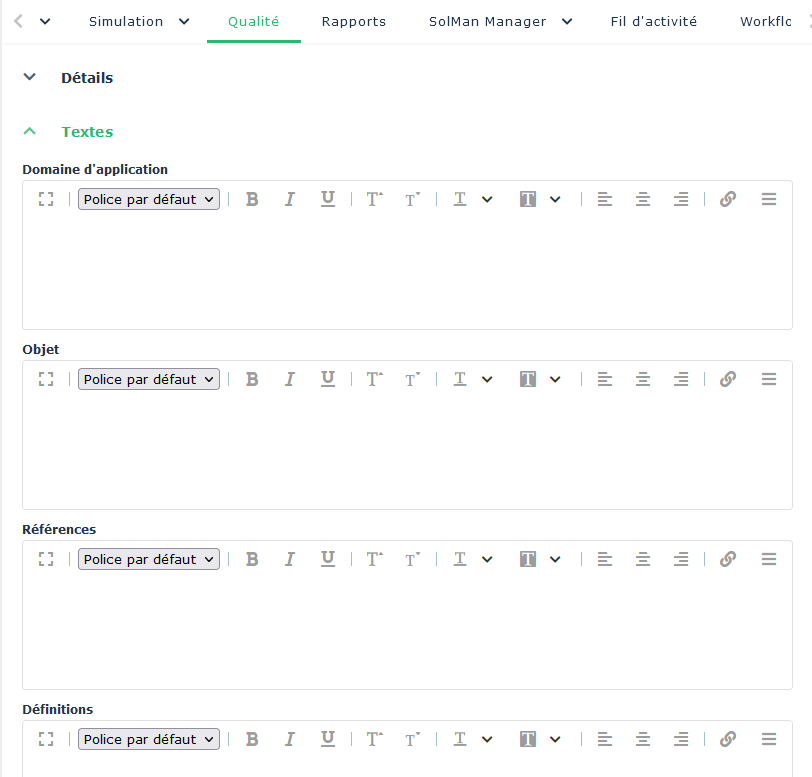812x777 pixels.
Task: Decrease font size in Références editor
Action: pyautogui.click(x=412, y=559)
